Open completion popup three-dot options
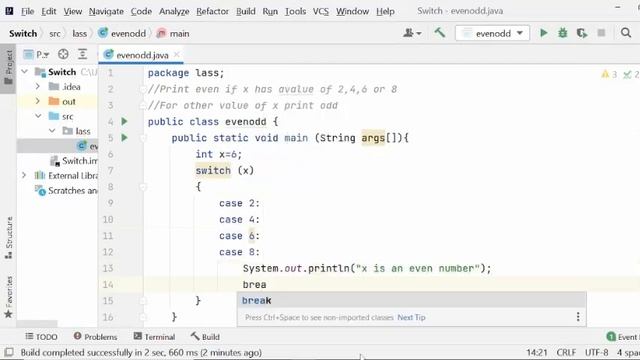This screenshot has height=360, width=640. click(578, 317)
